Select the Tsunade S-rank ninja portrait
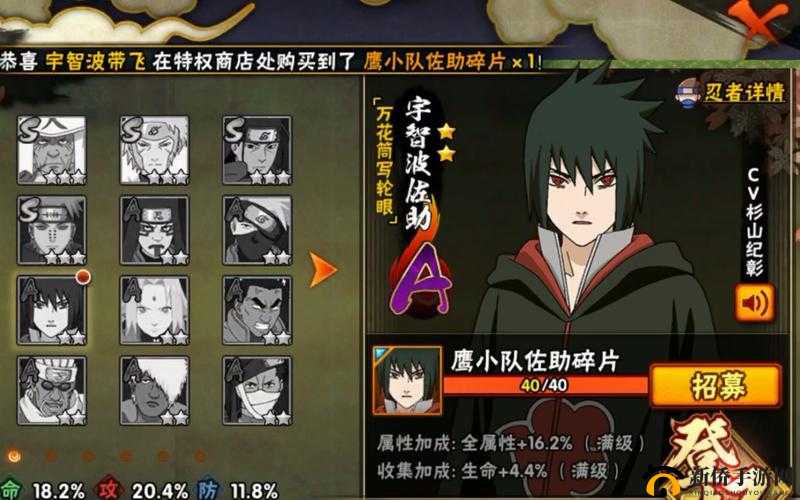This screenshot has height=500, width=800. (x=155, y=150)
